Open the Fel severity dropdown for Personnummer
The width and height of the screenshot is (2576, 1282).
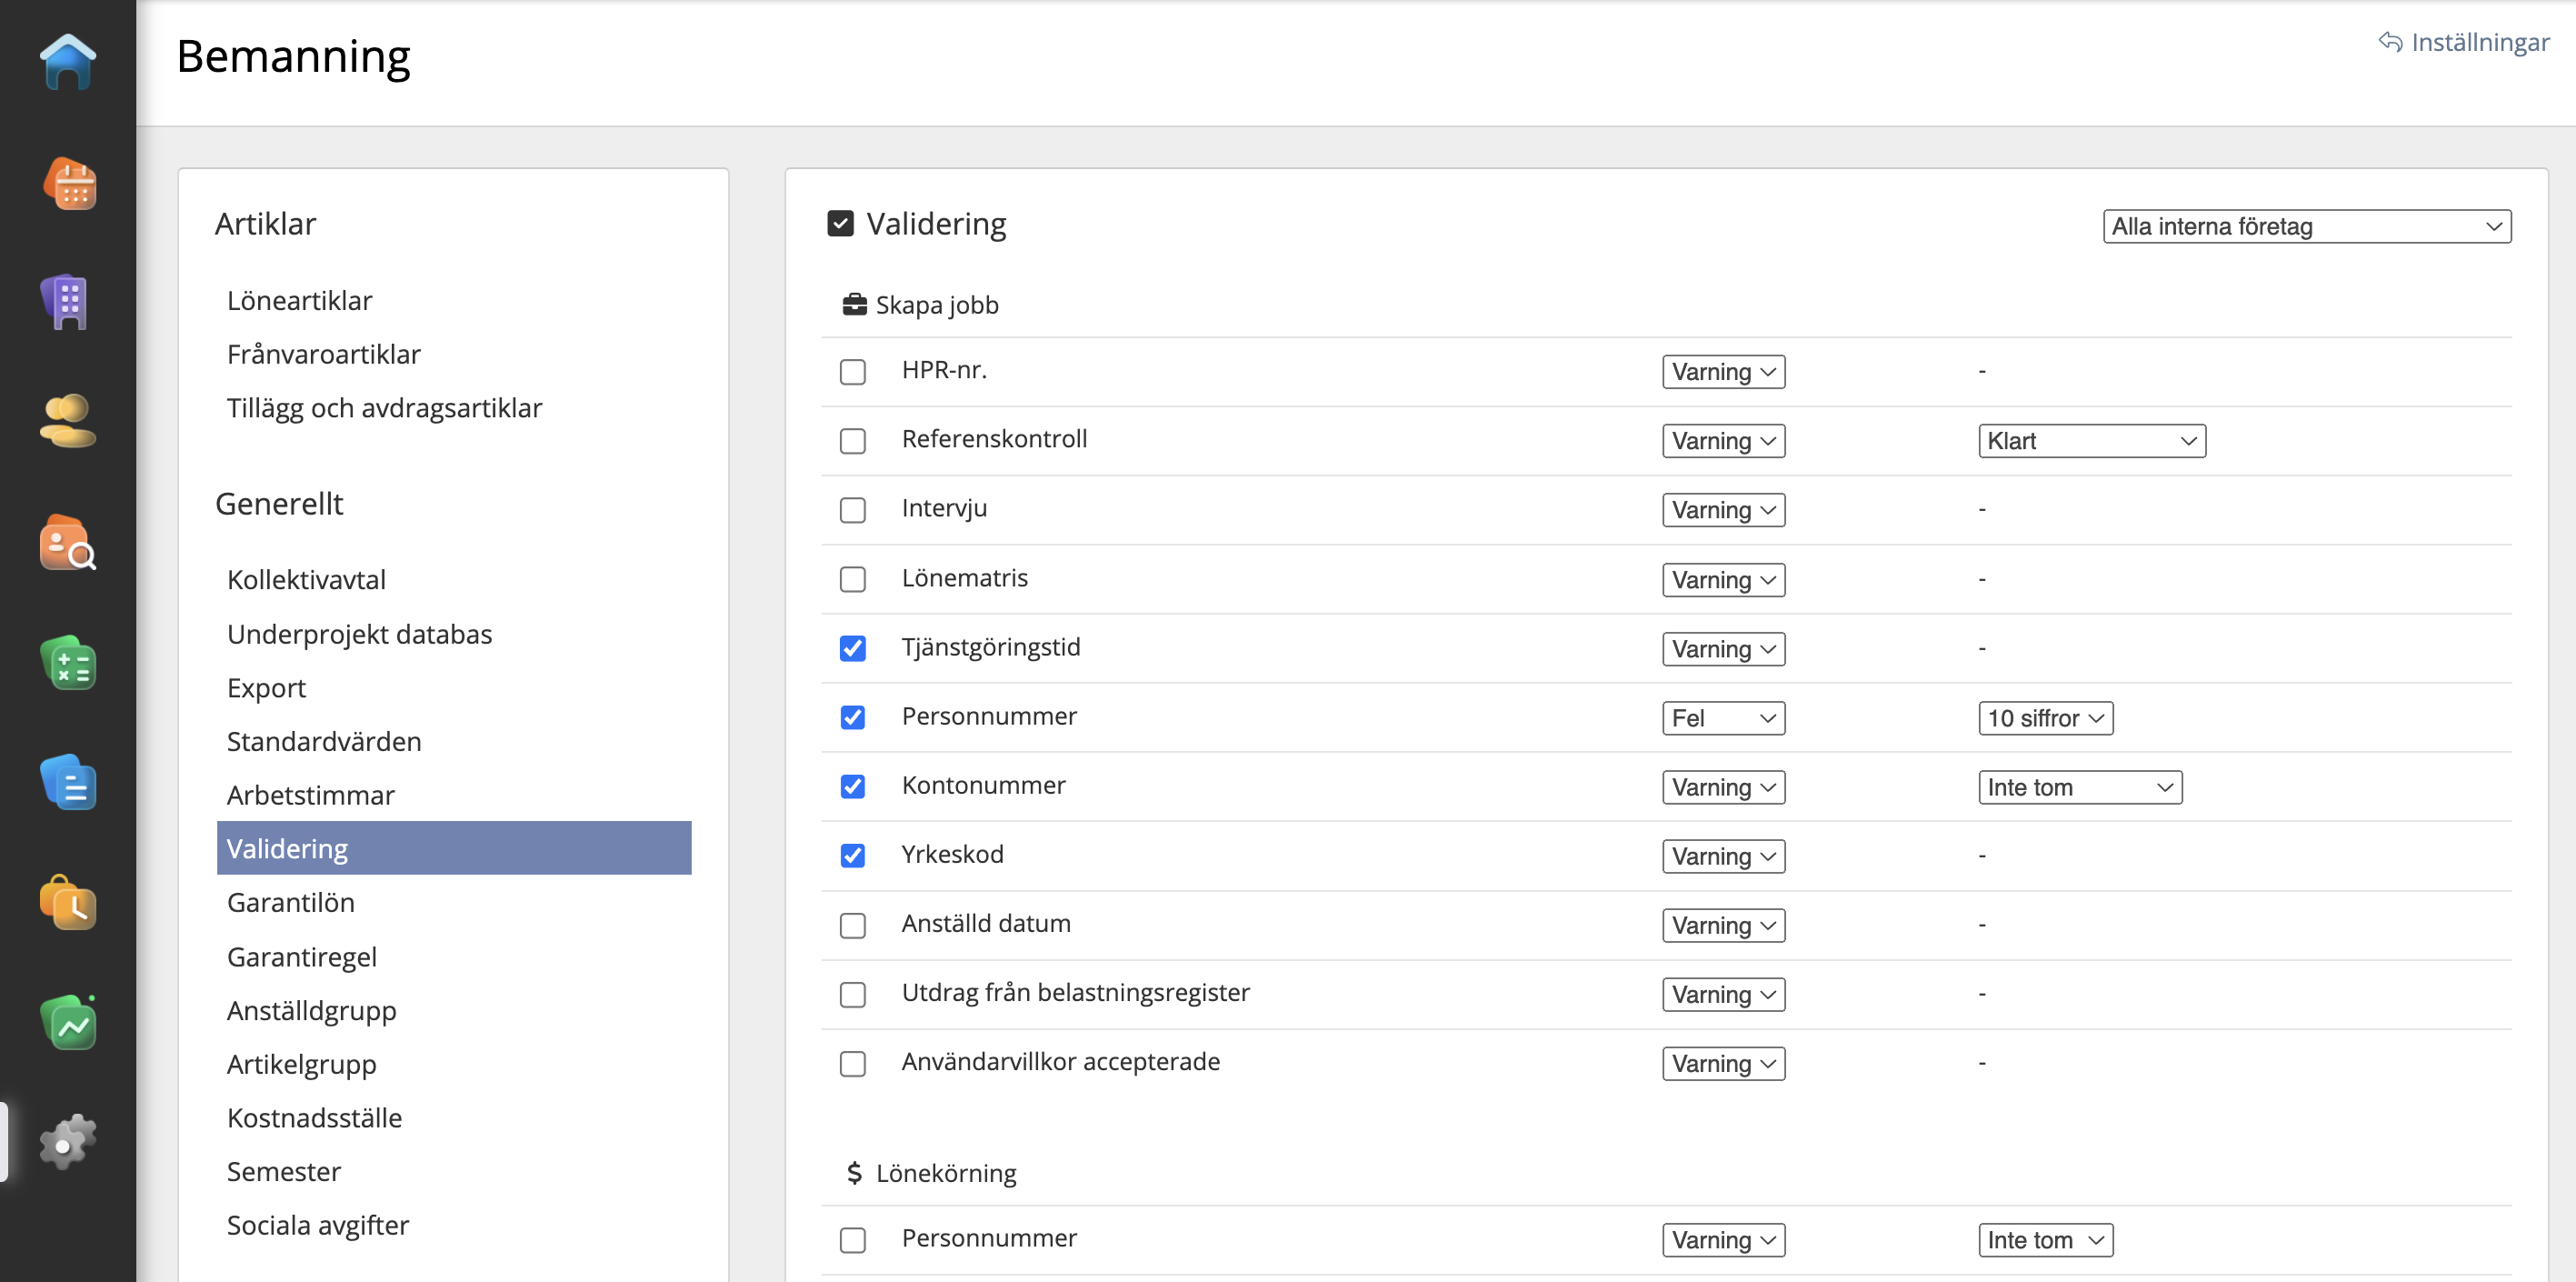pyautogui.click(x=1722, y=718)
